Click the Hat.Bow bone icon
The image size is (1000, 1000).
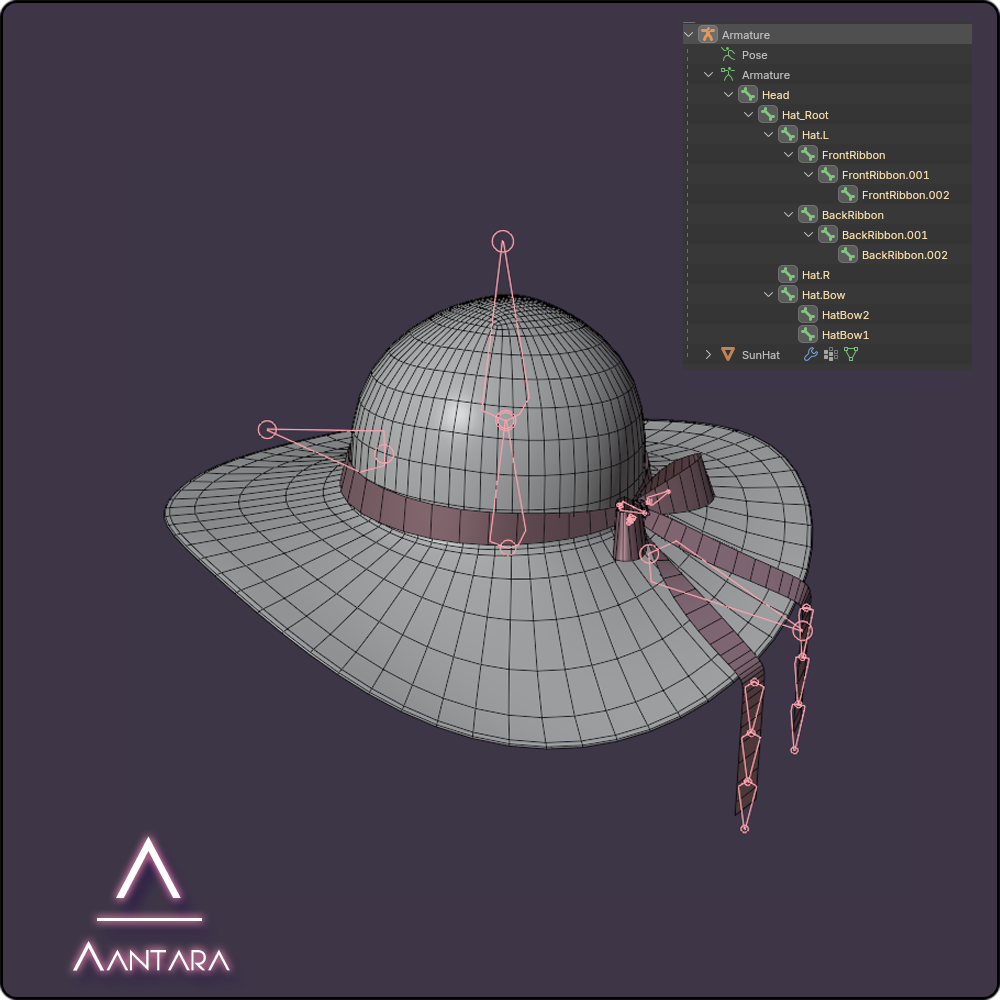788,295
